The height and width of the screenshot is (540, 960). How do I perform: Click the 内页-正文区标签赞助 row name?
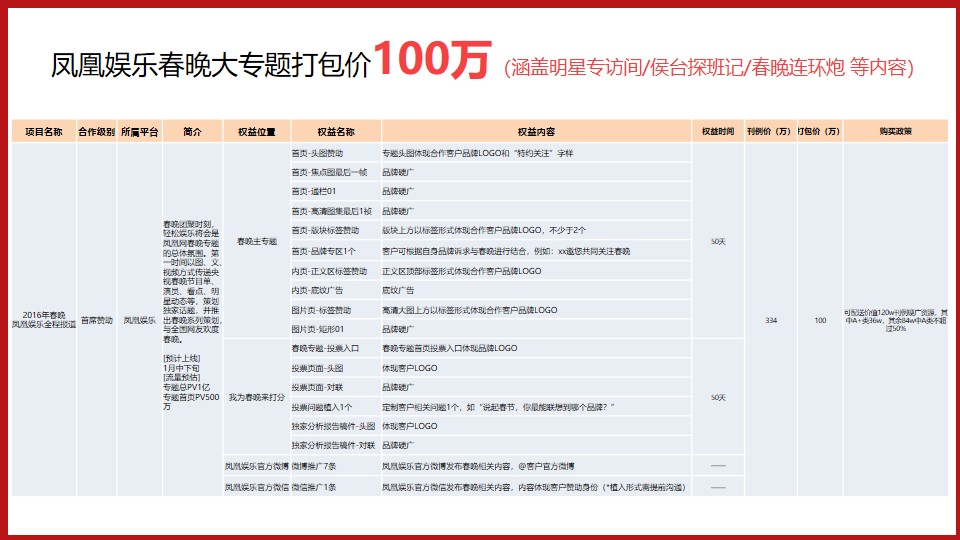[x=329, y=271]
